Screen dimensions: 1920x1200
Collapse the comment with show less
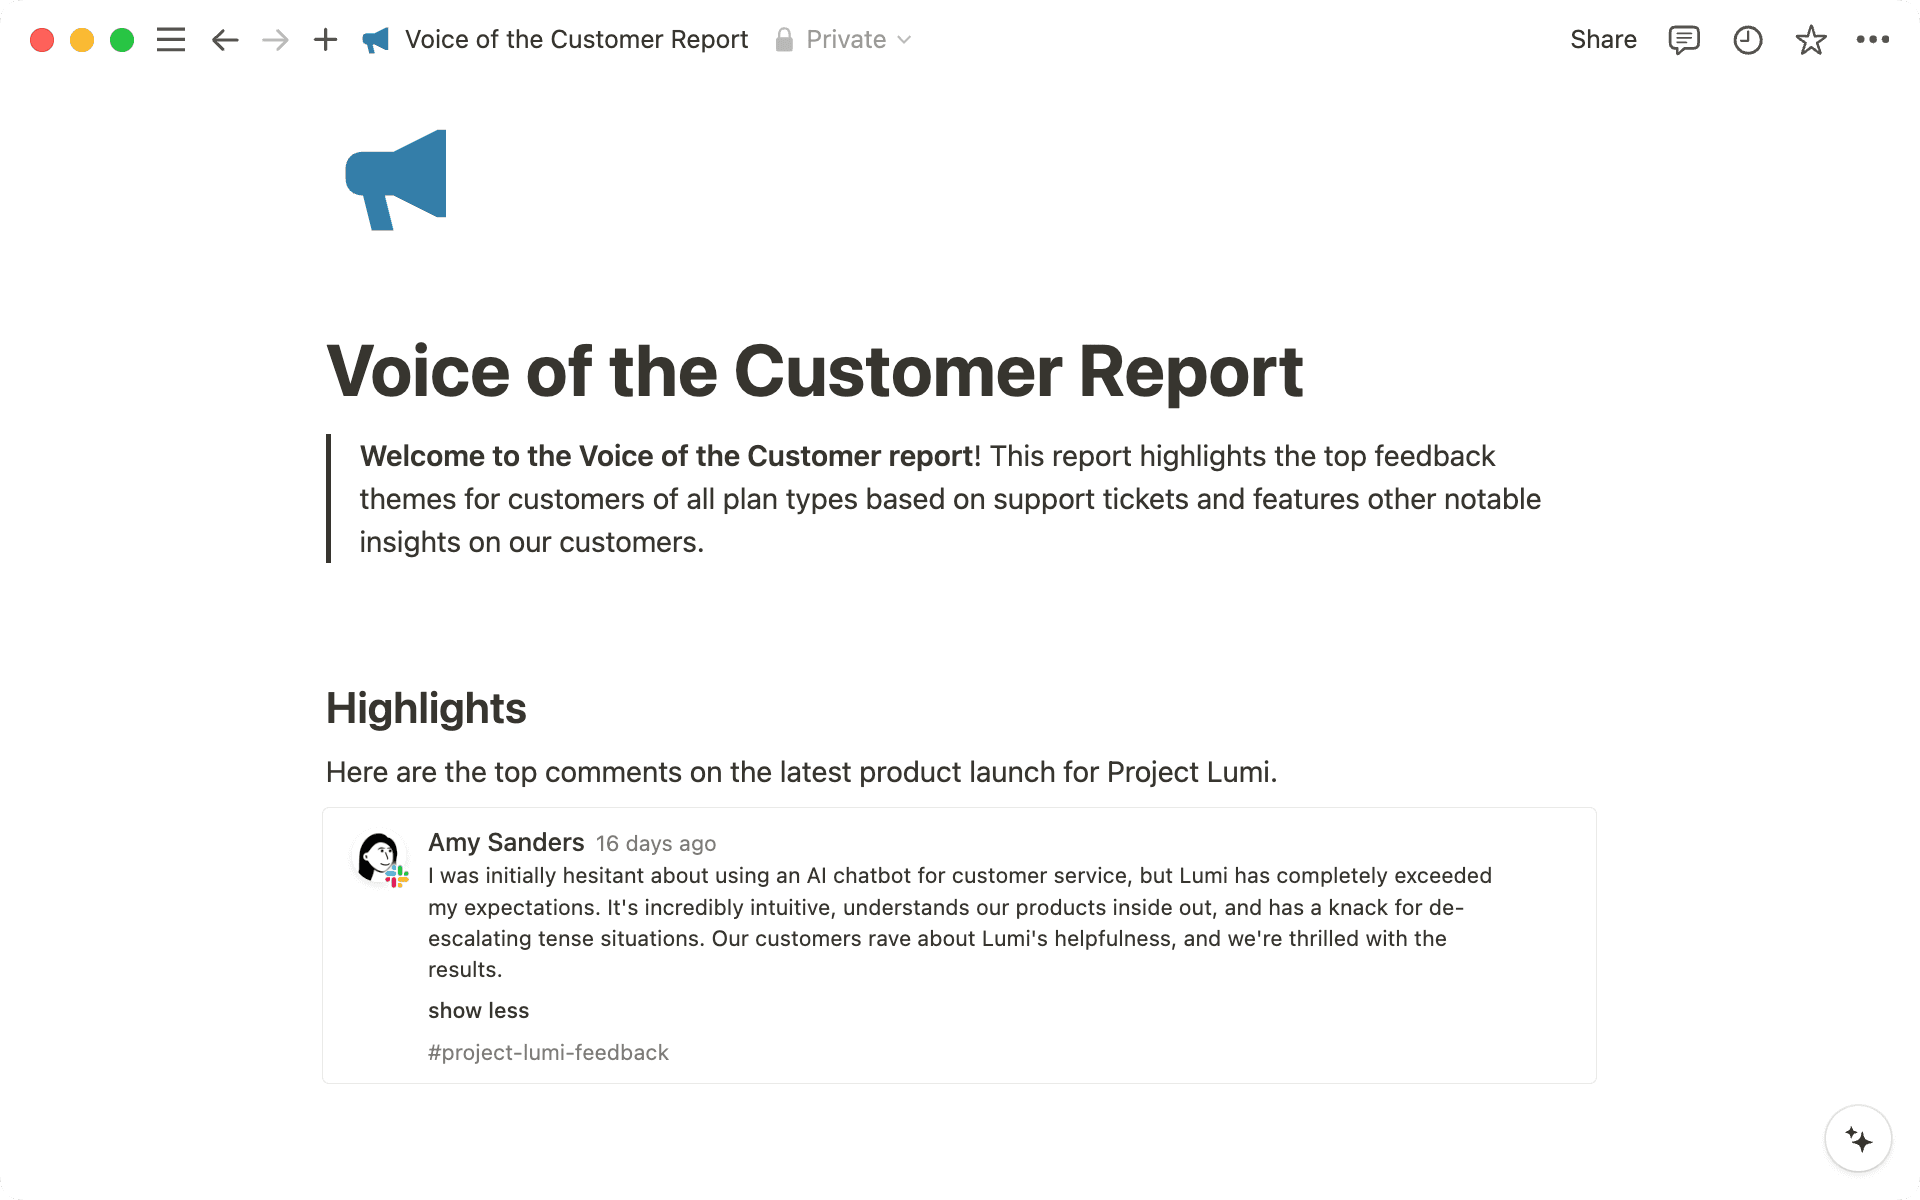(x=478, y=1011)
